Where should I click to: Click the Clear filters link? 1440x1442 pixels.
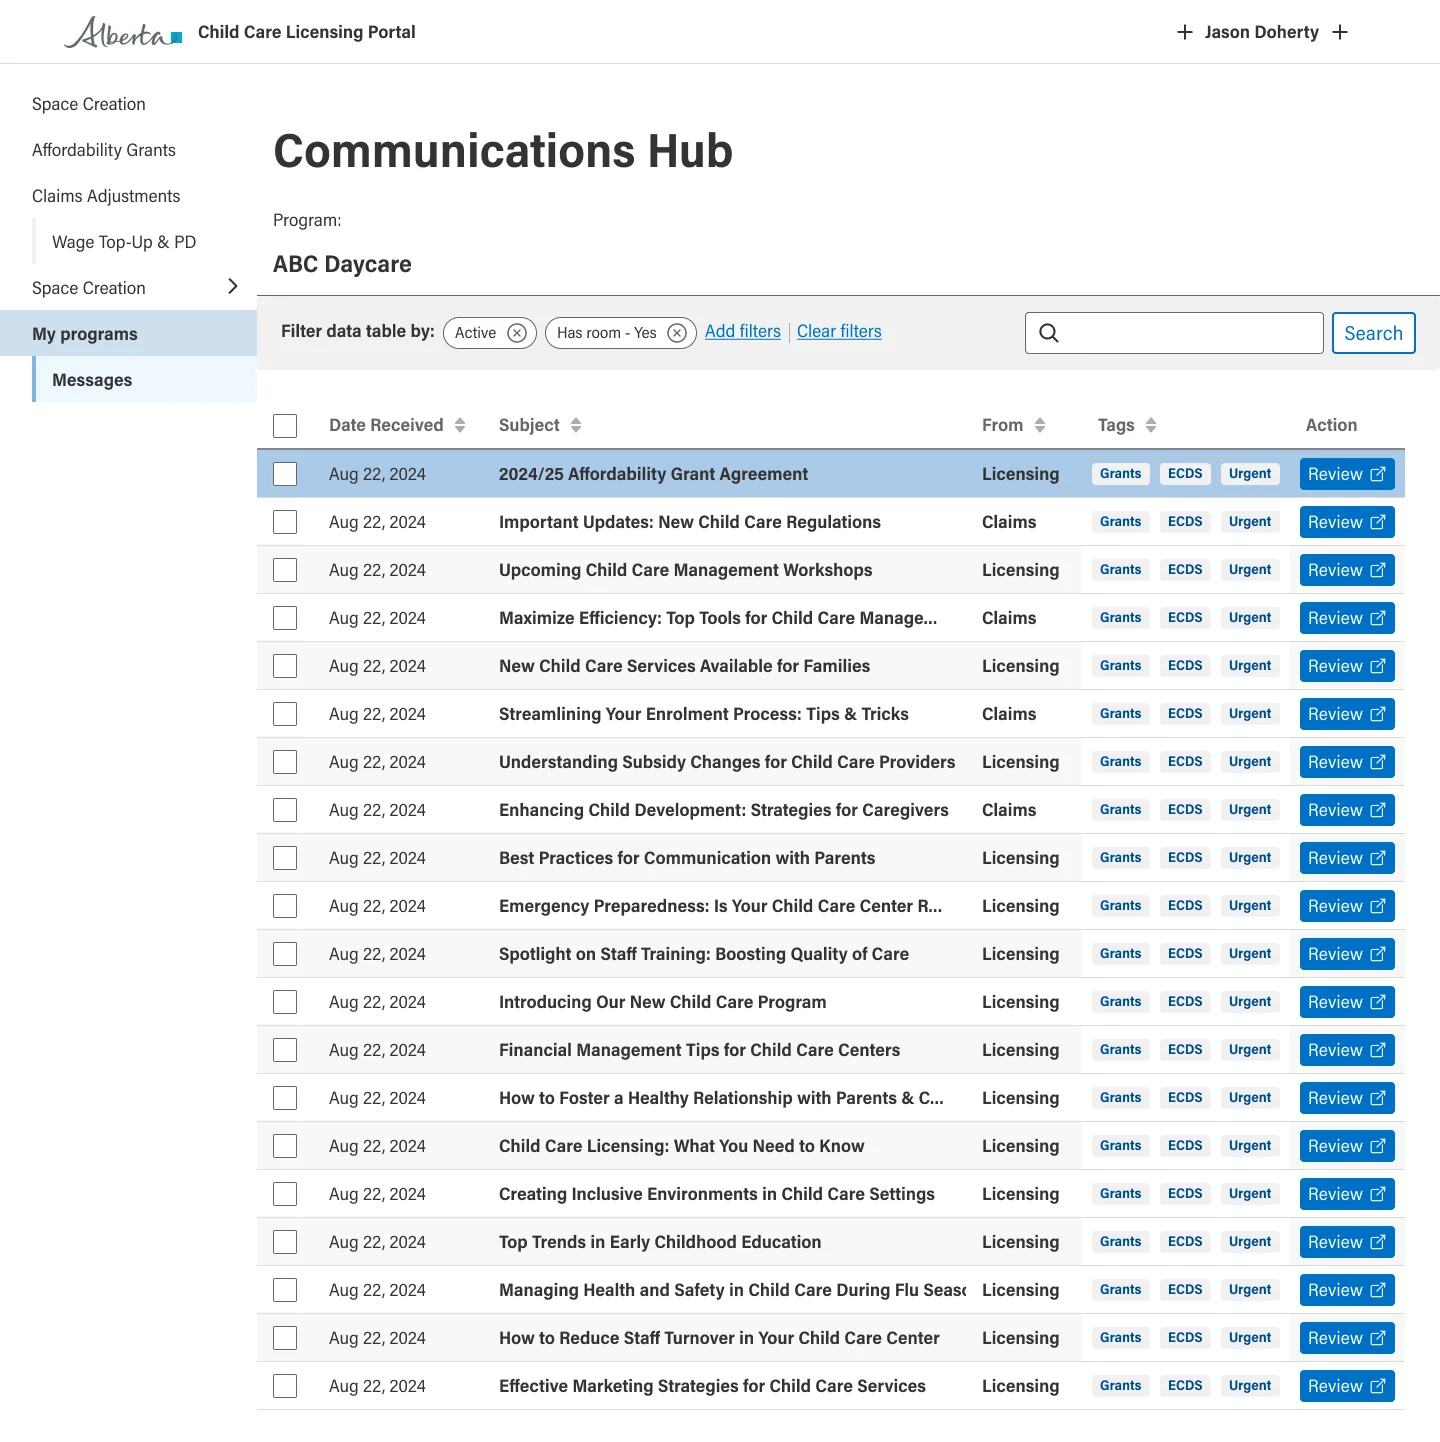pyautogui.click(x=839, y=331)
